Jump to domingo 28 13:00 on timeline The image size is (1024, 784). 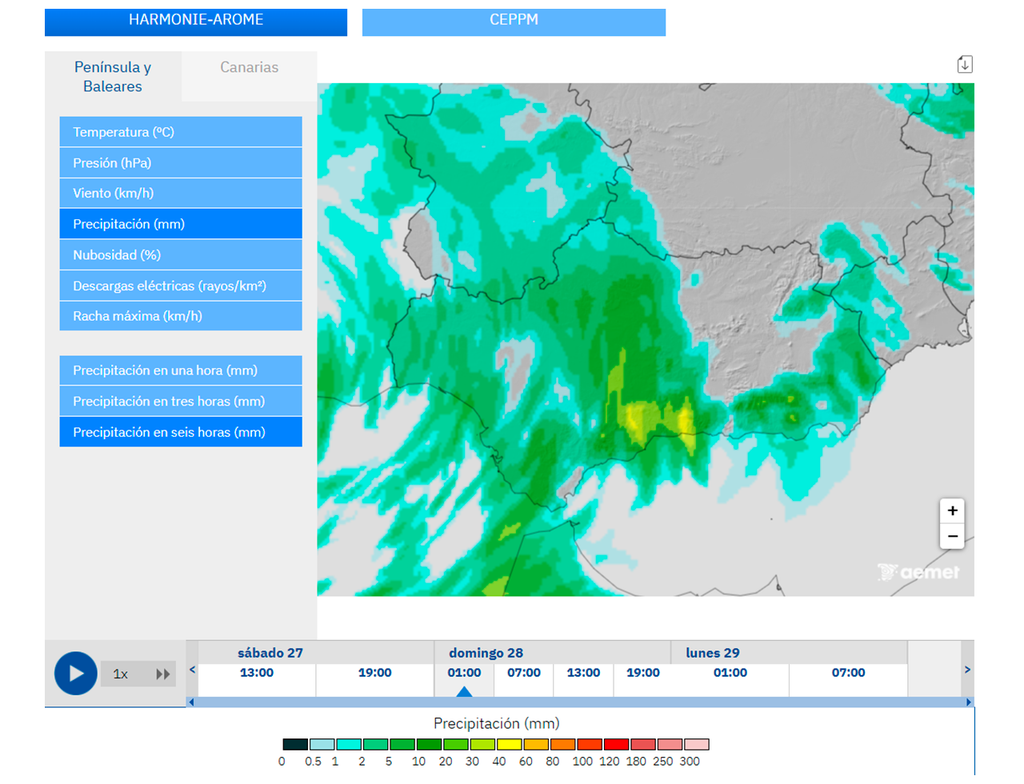pos(583,673)
